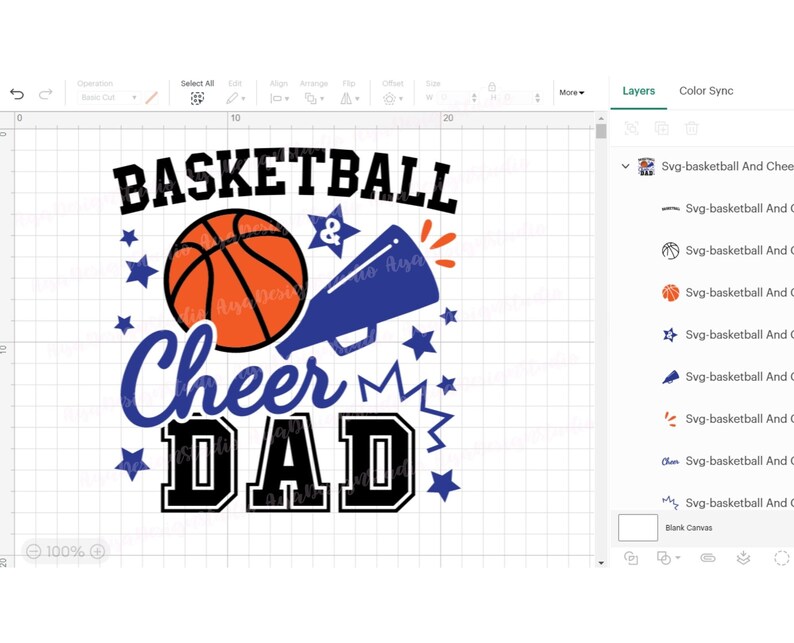Toggle the size aspect ratio lock
The height and width of the screenshot is (643, 794).
point(492,87)
